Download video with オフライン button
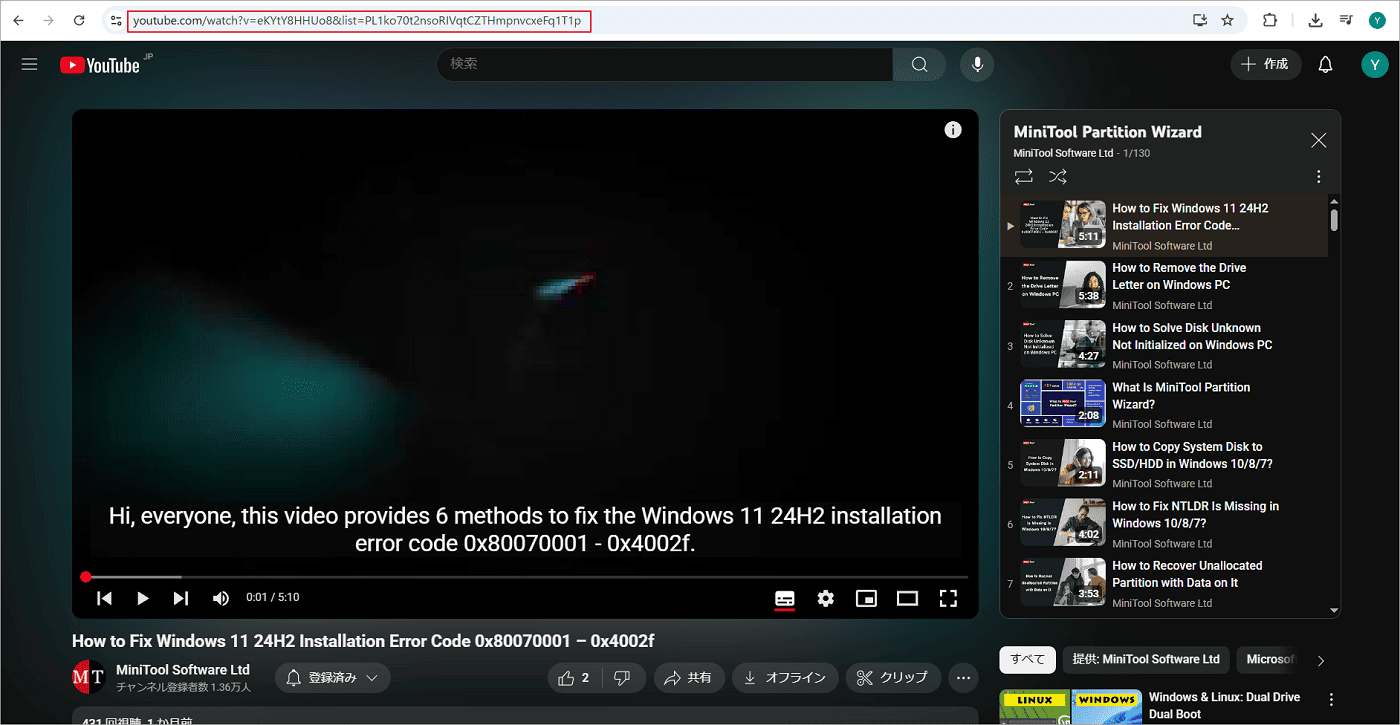1400x725 pixels. pyautogui.click(x=785, y=678)
